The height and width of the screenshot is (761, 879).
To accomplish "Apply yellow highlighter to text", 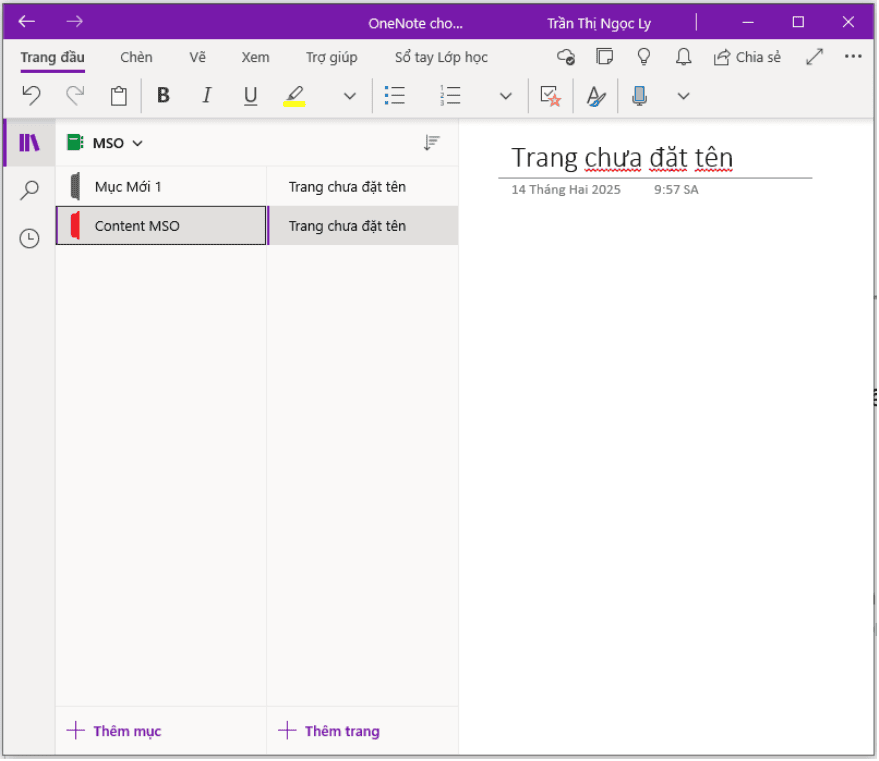I will point(294,96).
